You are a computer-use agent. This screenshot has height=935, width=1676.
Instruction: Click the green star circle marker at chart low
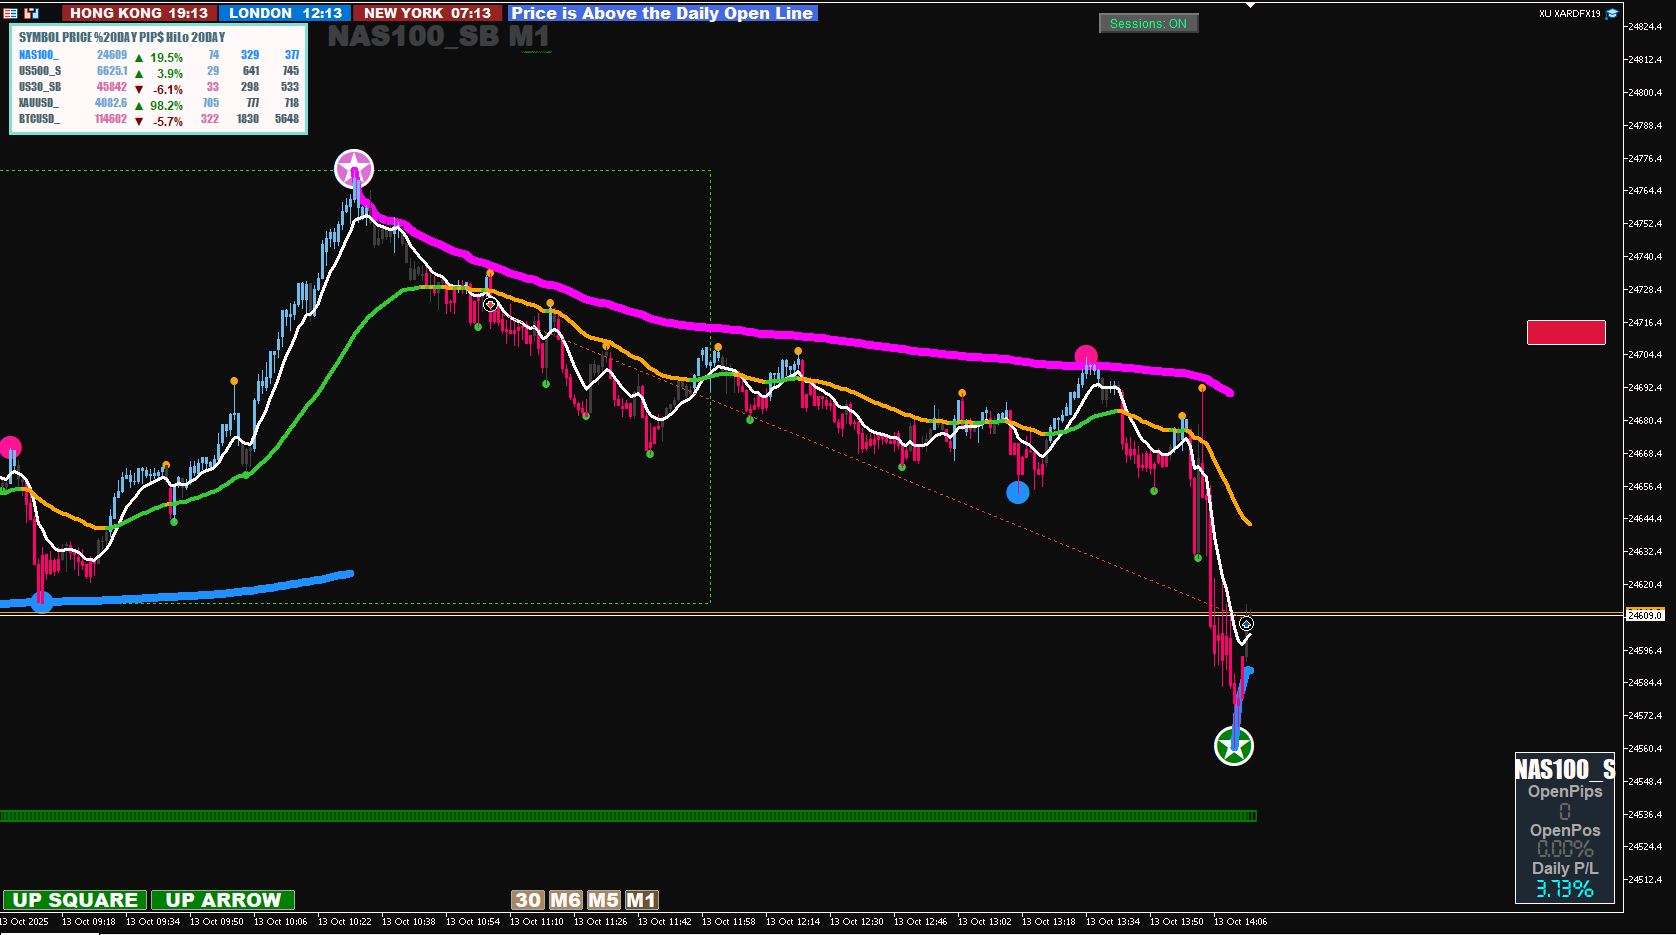(x=1234, y=746)
